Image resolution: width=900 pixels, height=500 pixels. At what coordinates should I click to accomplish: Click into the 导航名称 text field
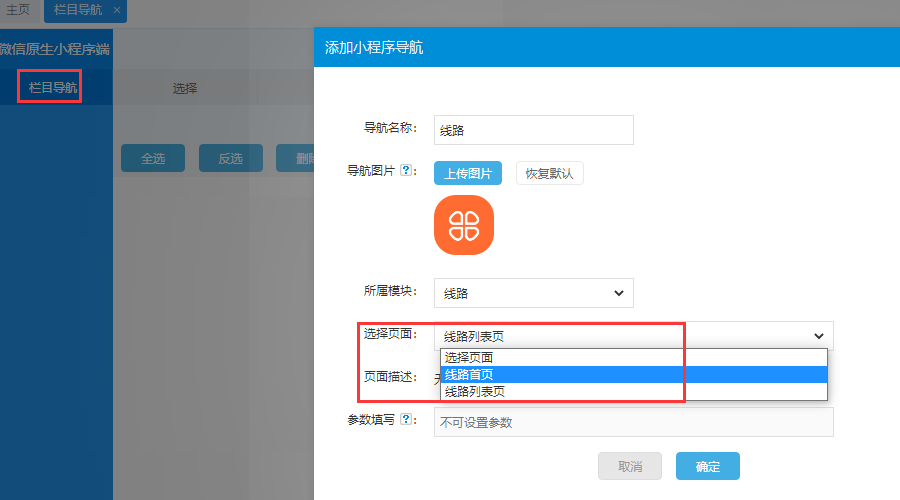(533, 130)
